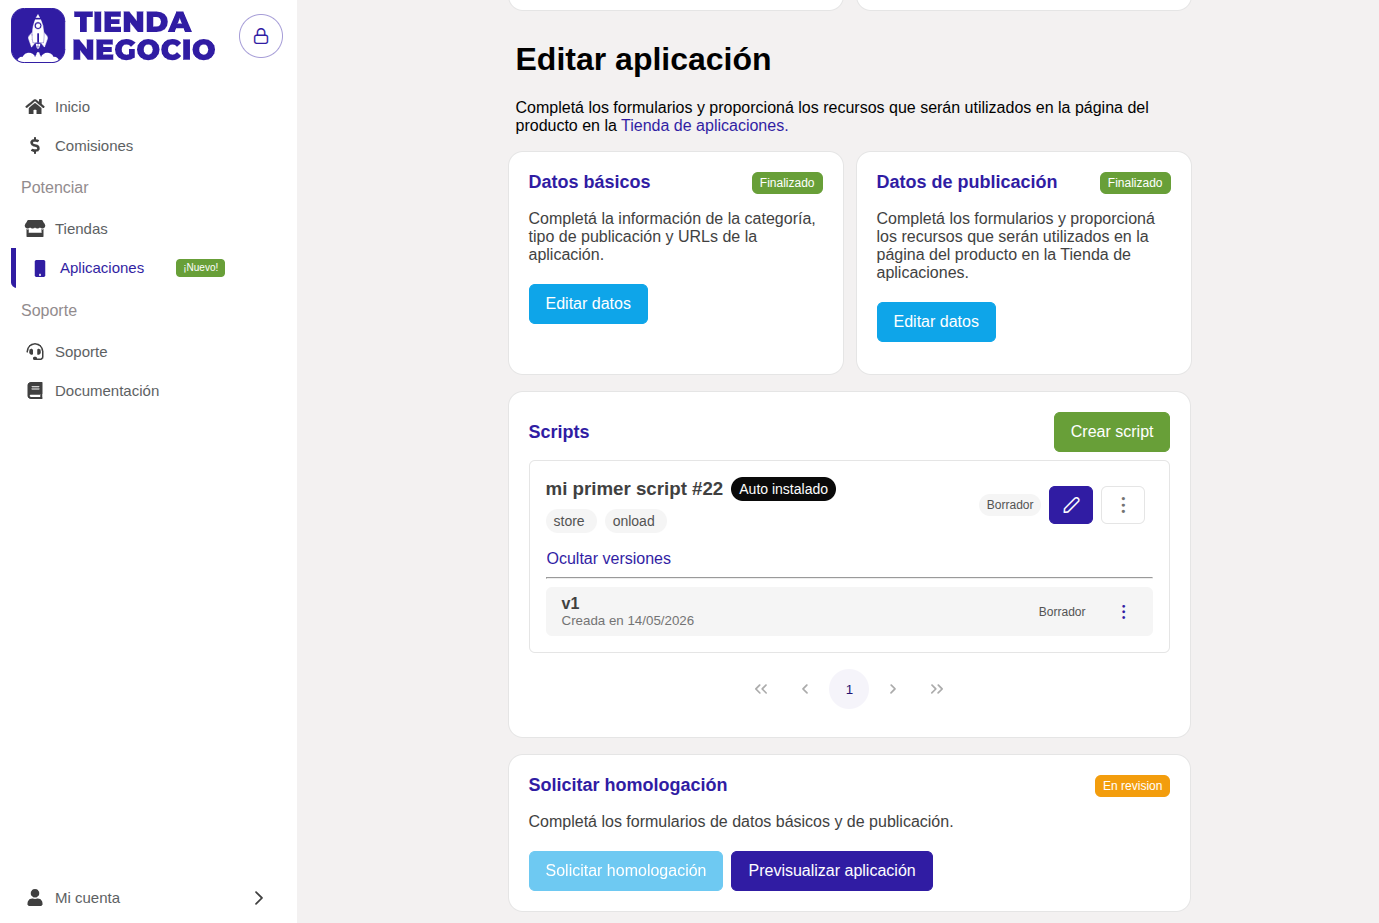Go to first page of scripts

pyautogui.click(x=761, y=689)
